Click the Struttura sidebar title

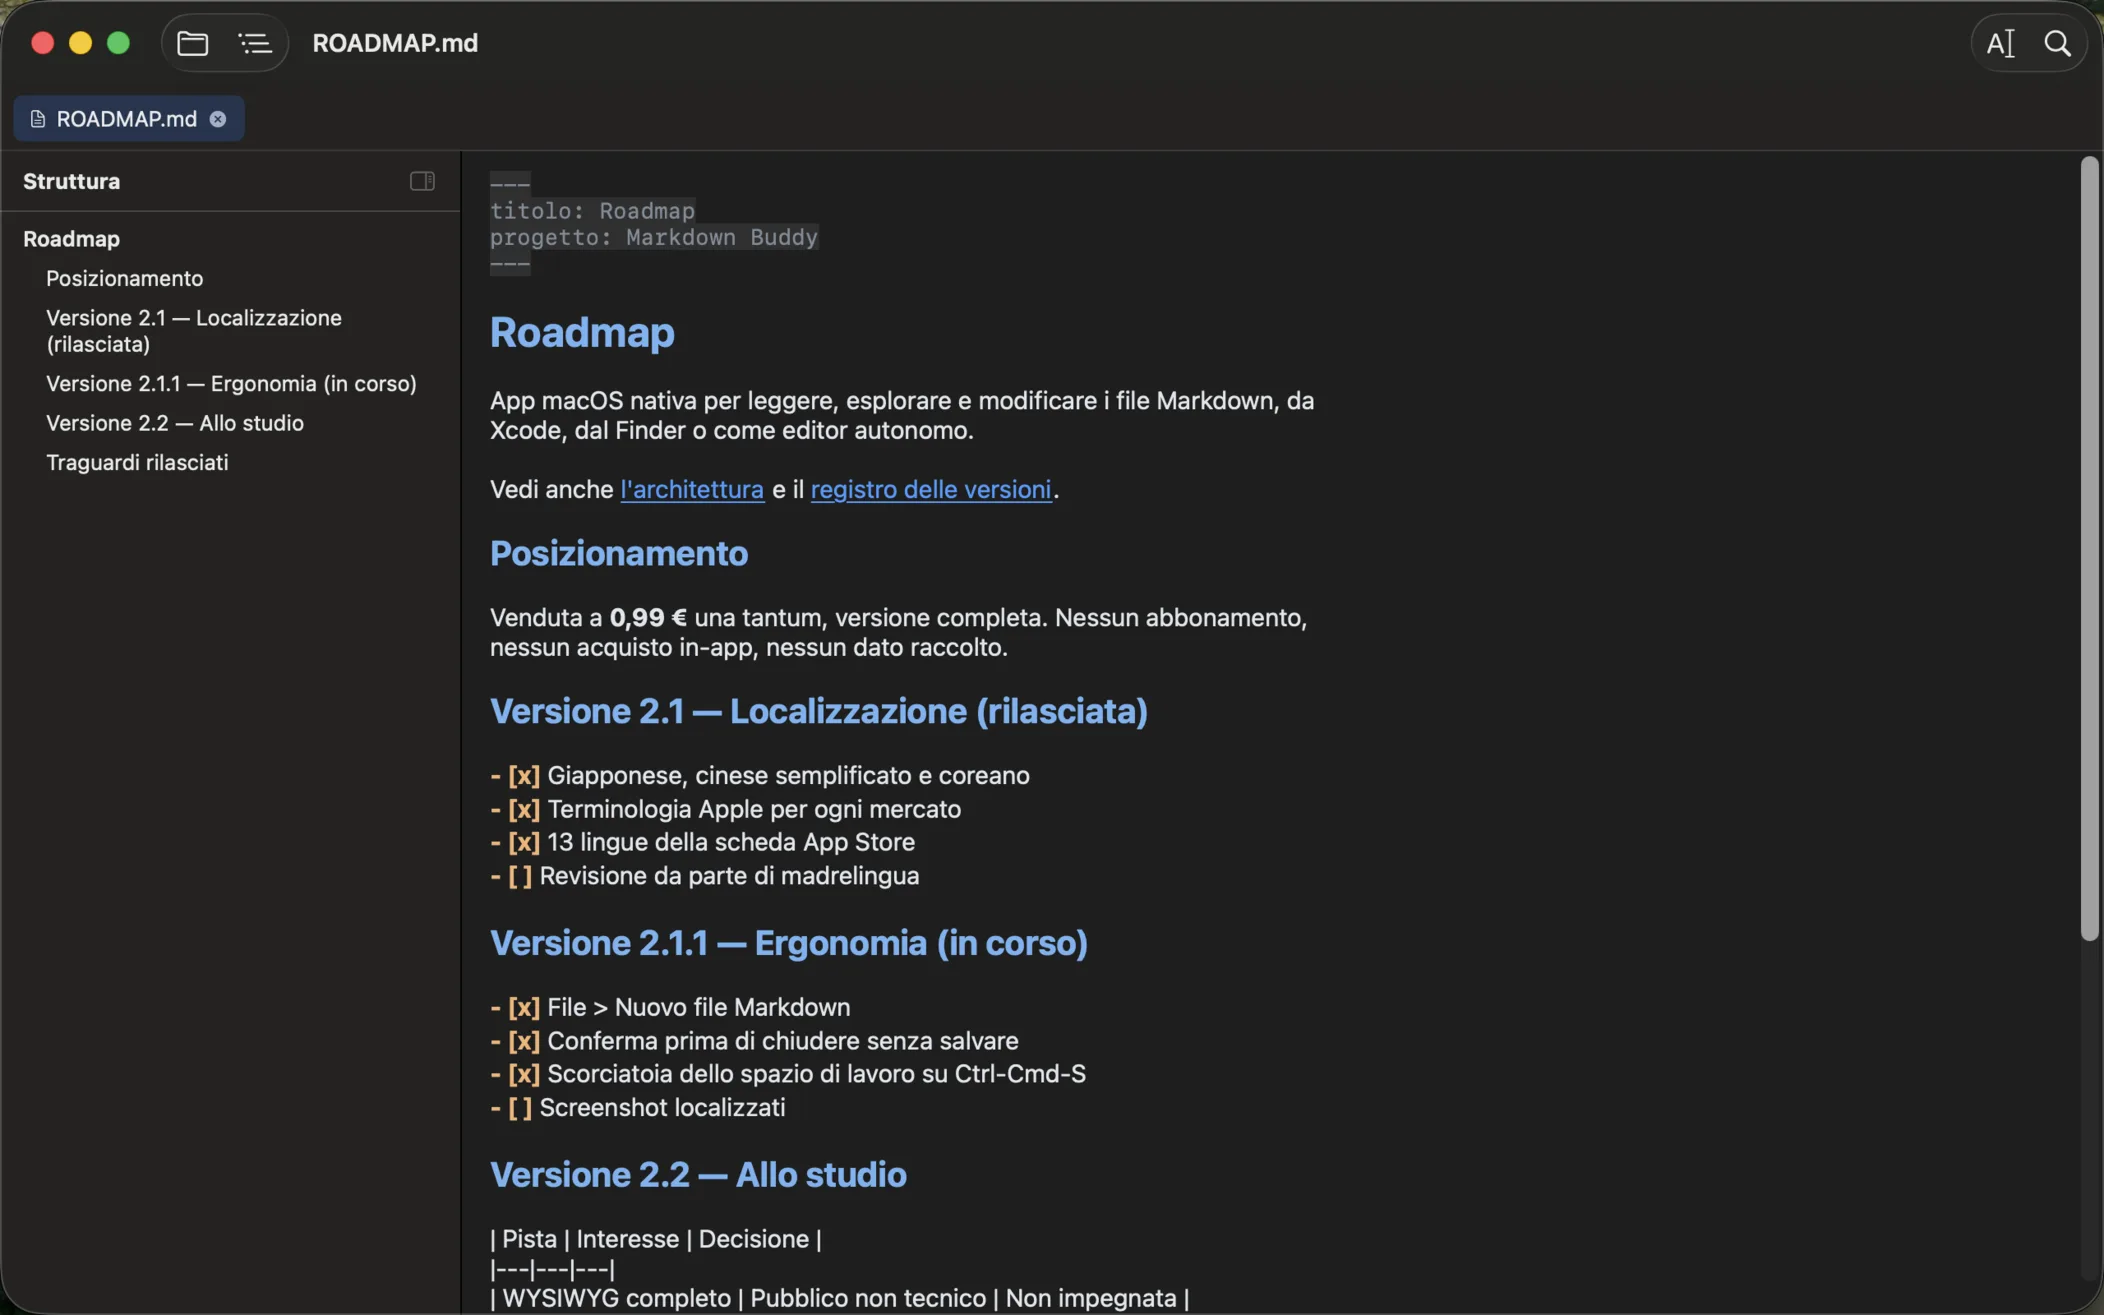coord(71,181)
